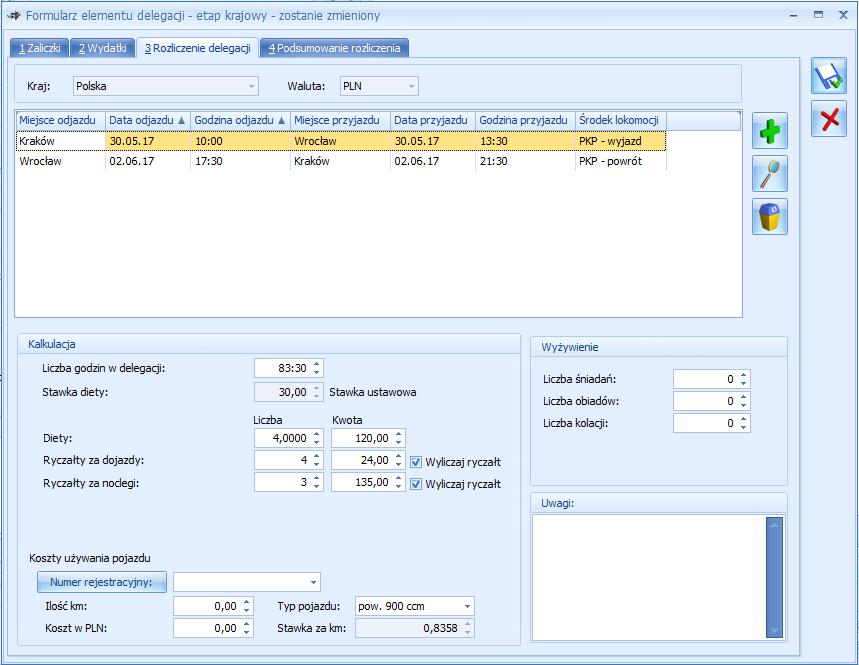
Task: Sort by Miejsce przyjazdu column header
Action: pos(340,121)
